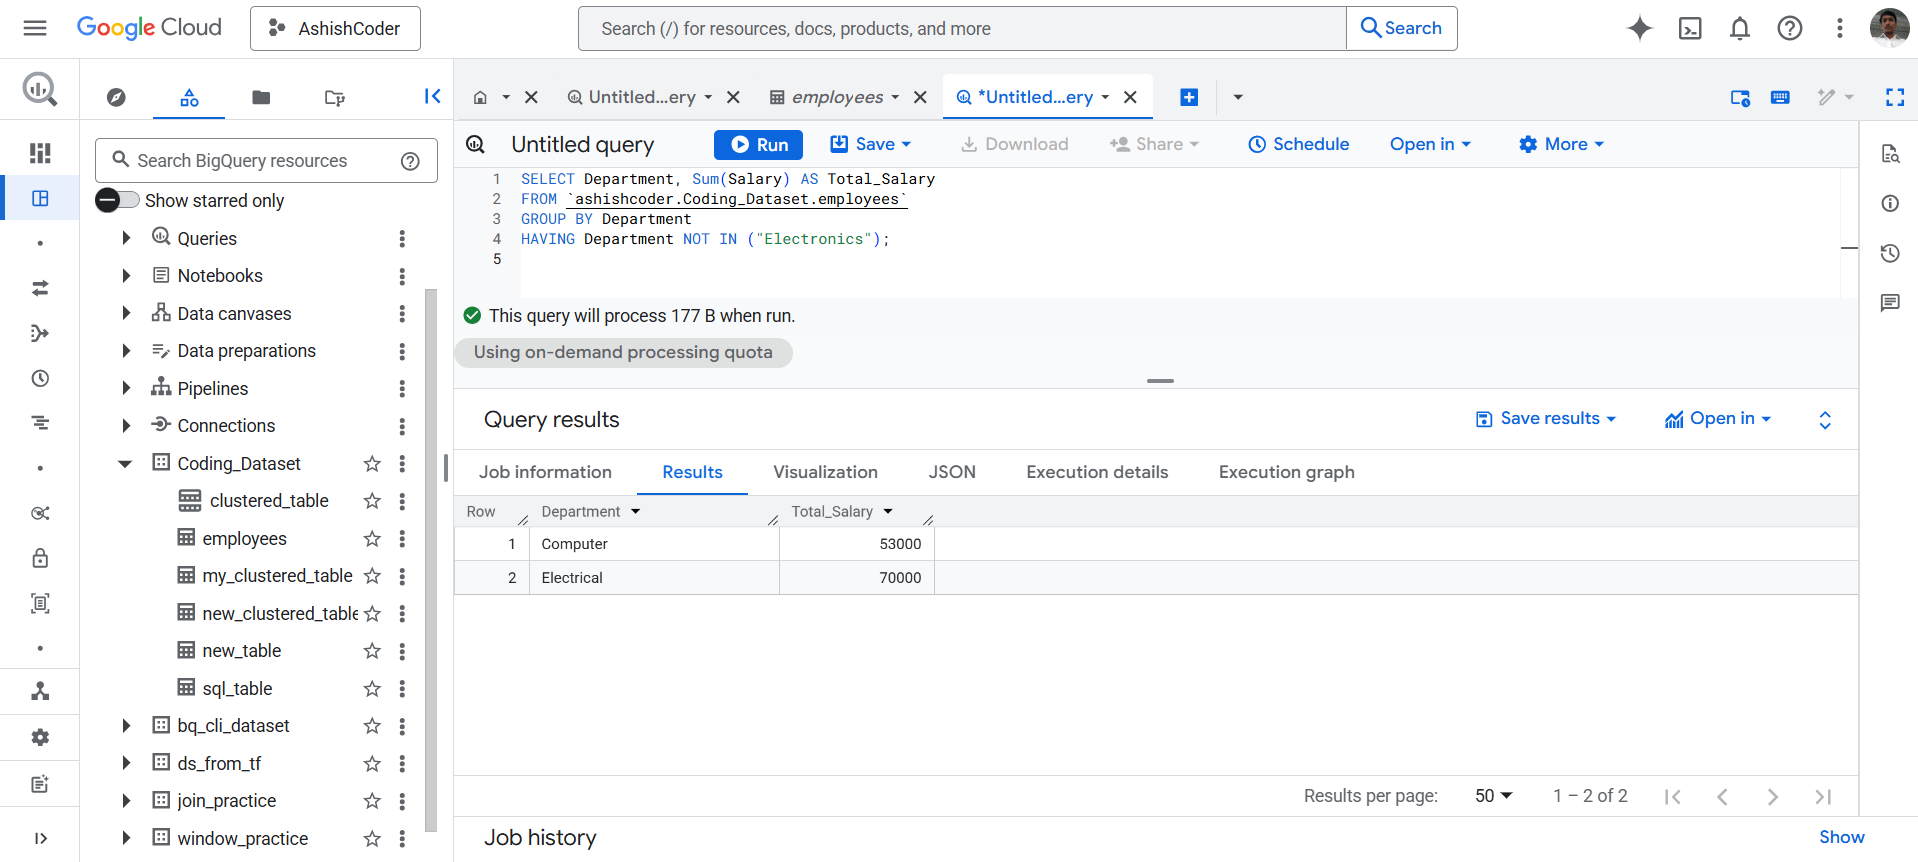Collapse the explorer panel arrow
This screenshot has width=1918, height=862.
point(432,96)
